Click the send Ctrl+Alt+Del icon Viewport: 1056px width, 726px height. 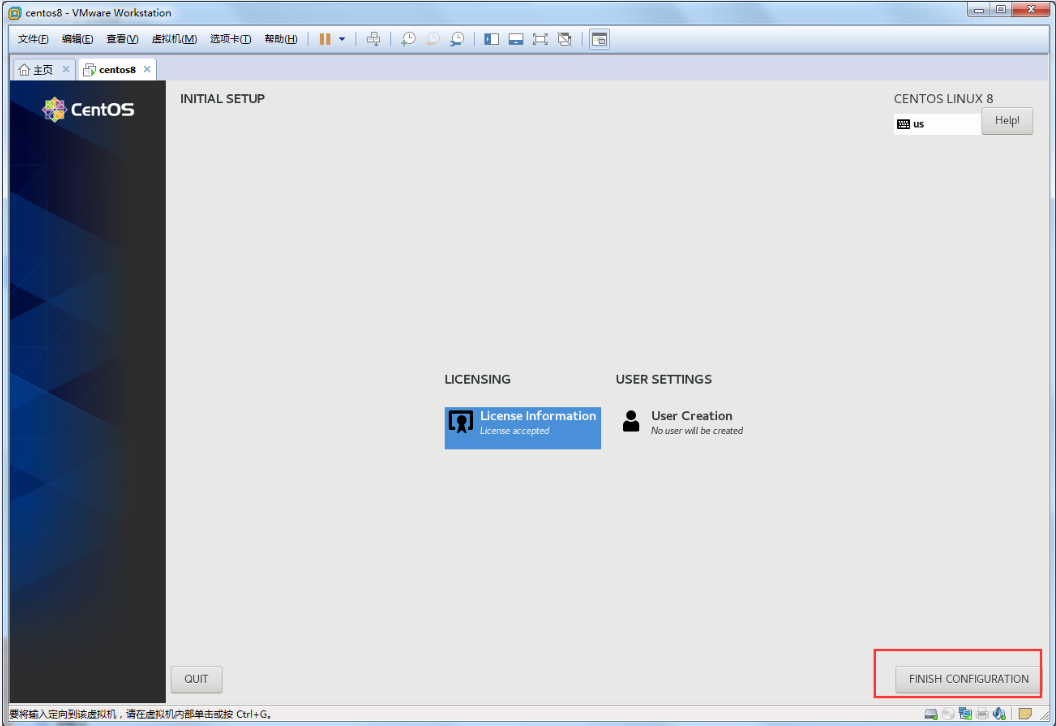click(x=374, y=39)
